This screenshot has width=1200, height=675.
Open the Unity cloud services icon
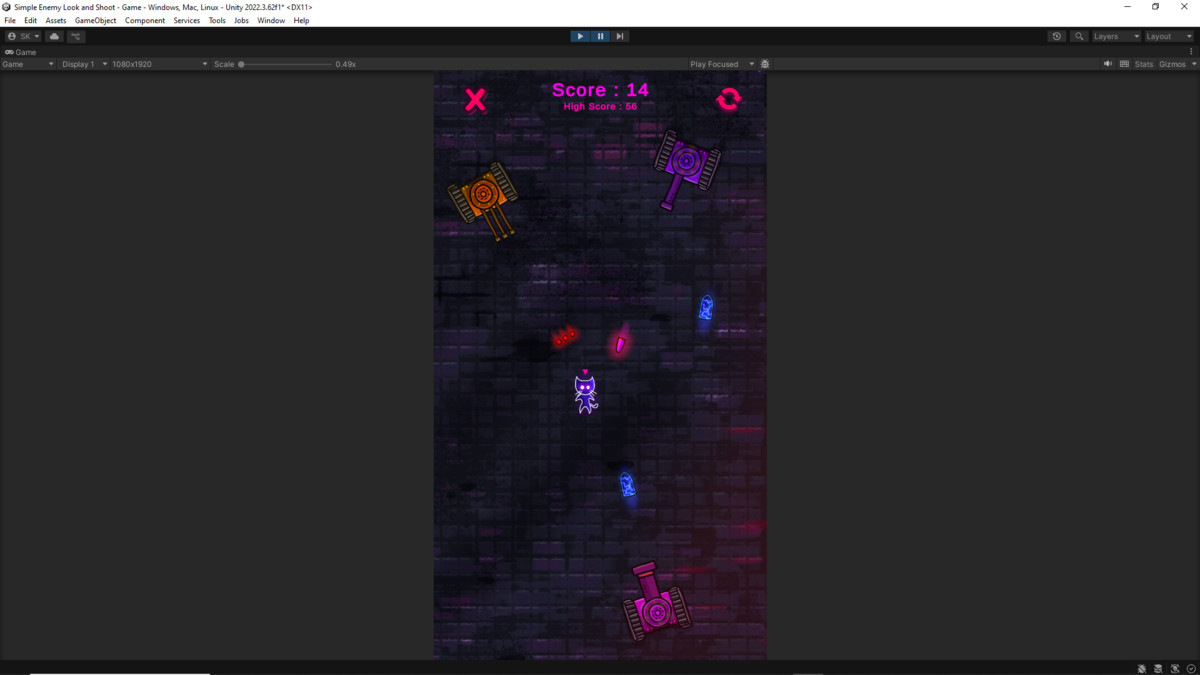[54, 36]
